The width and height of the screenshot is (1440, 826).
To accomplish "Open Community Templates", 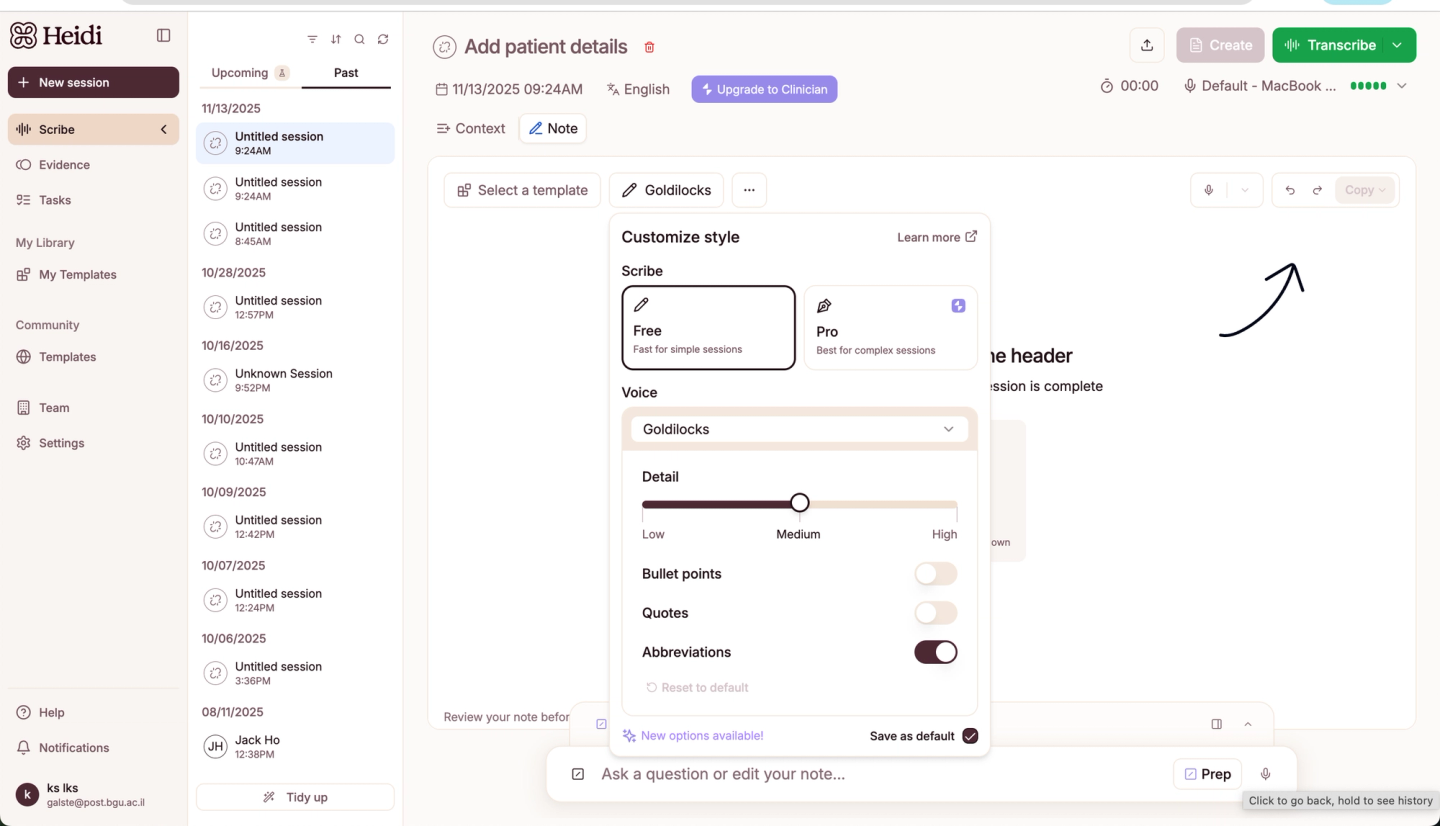I will click(93, 357).
